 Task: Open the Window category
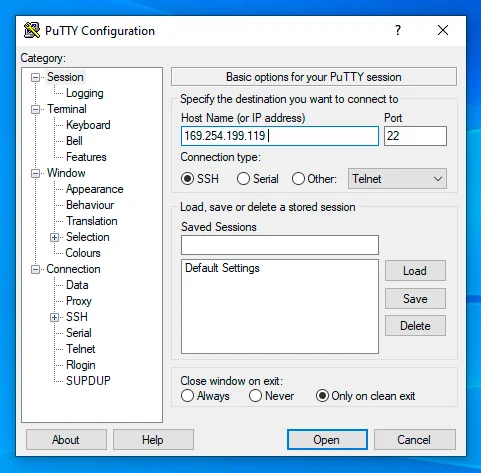click(x=66, y=173)
